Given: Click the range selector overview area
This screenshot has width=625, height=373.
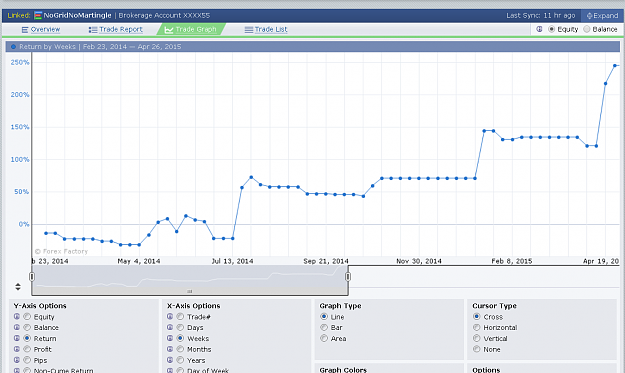Looking at the screenshot, I should 190,280.
